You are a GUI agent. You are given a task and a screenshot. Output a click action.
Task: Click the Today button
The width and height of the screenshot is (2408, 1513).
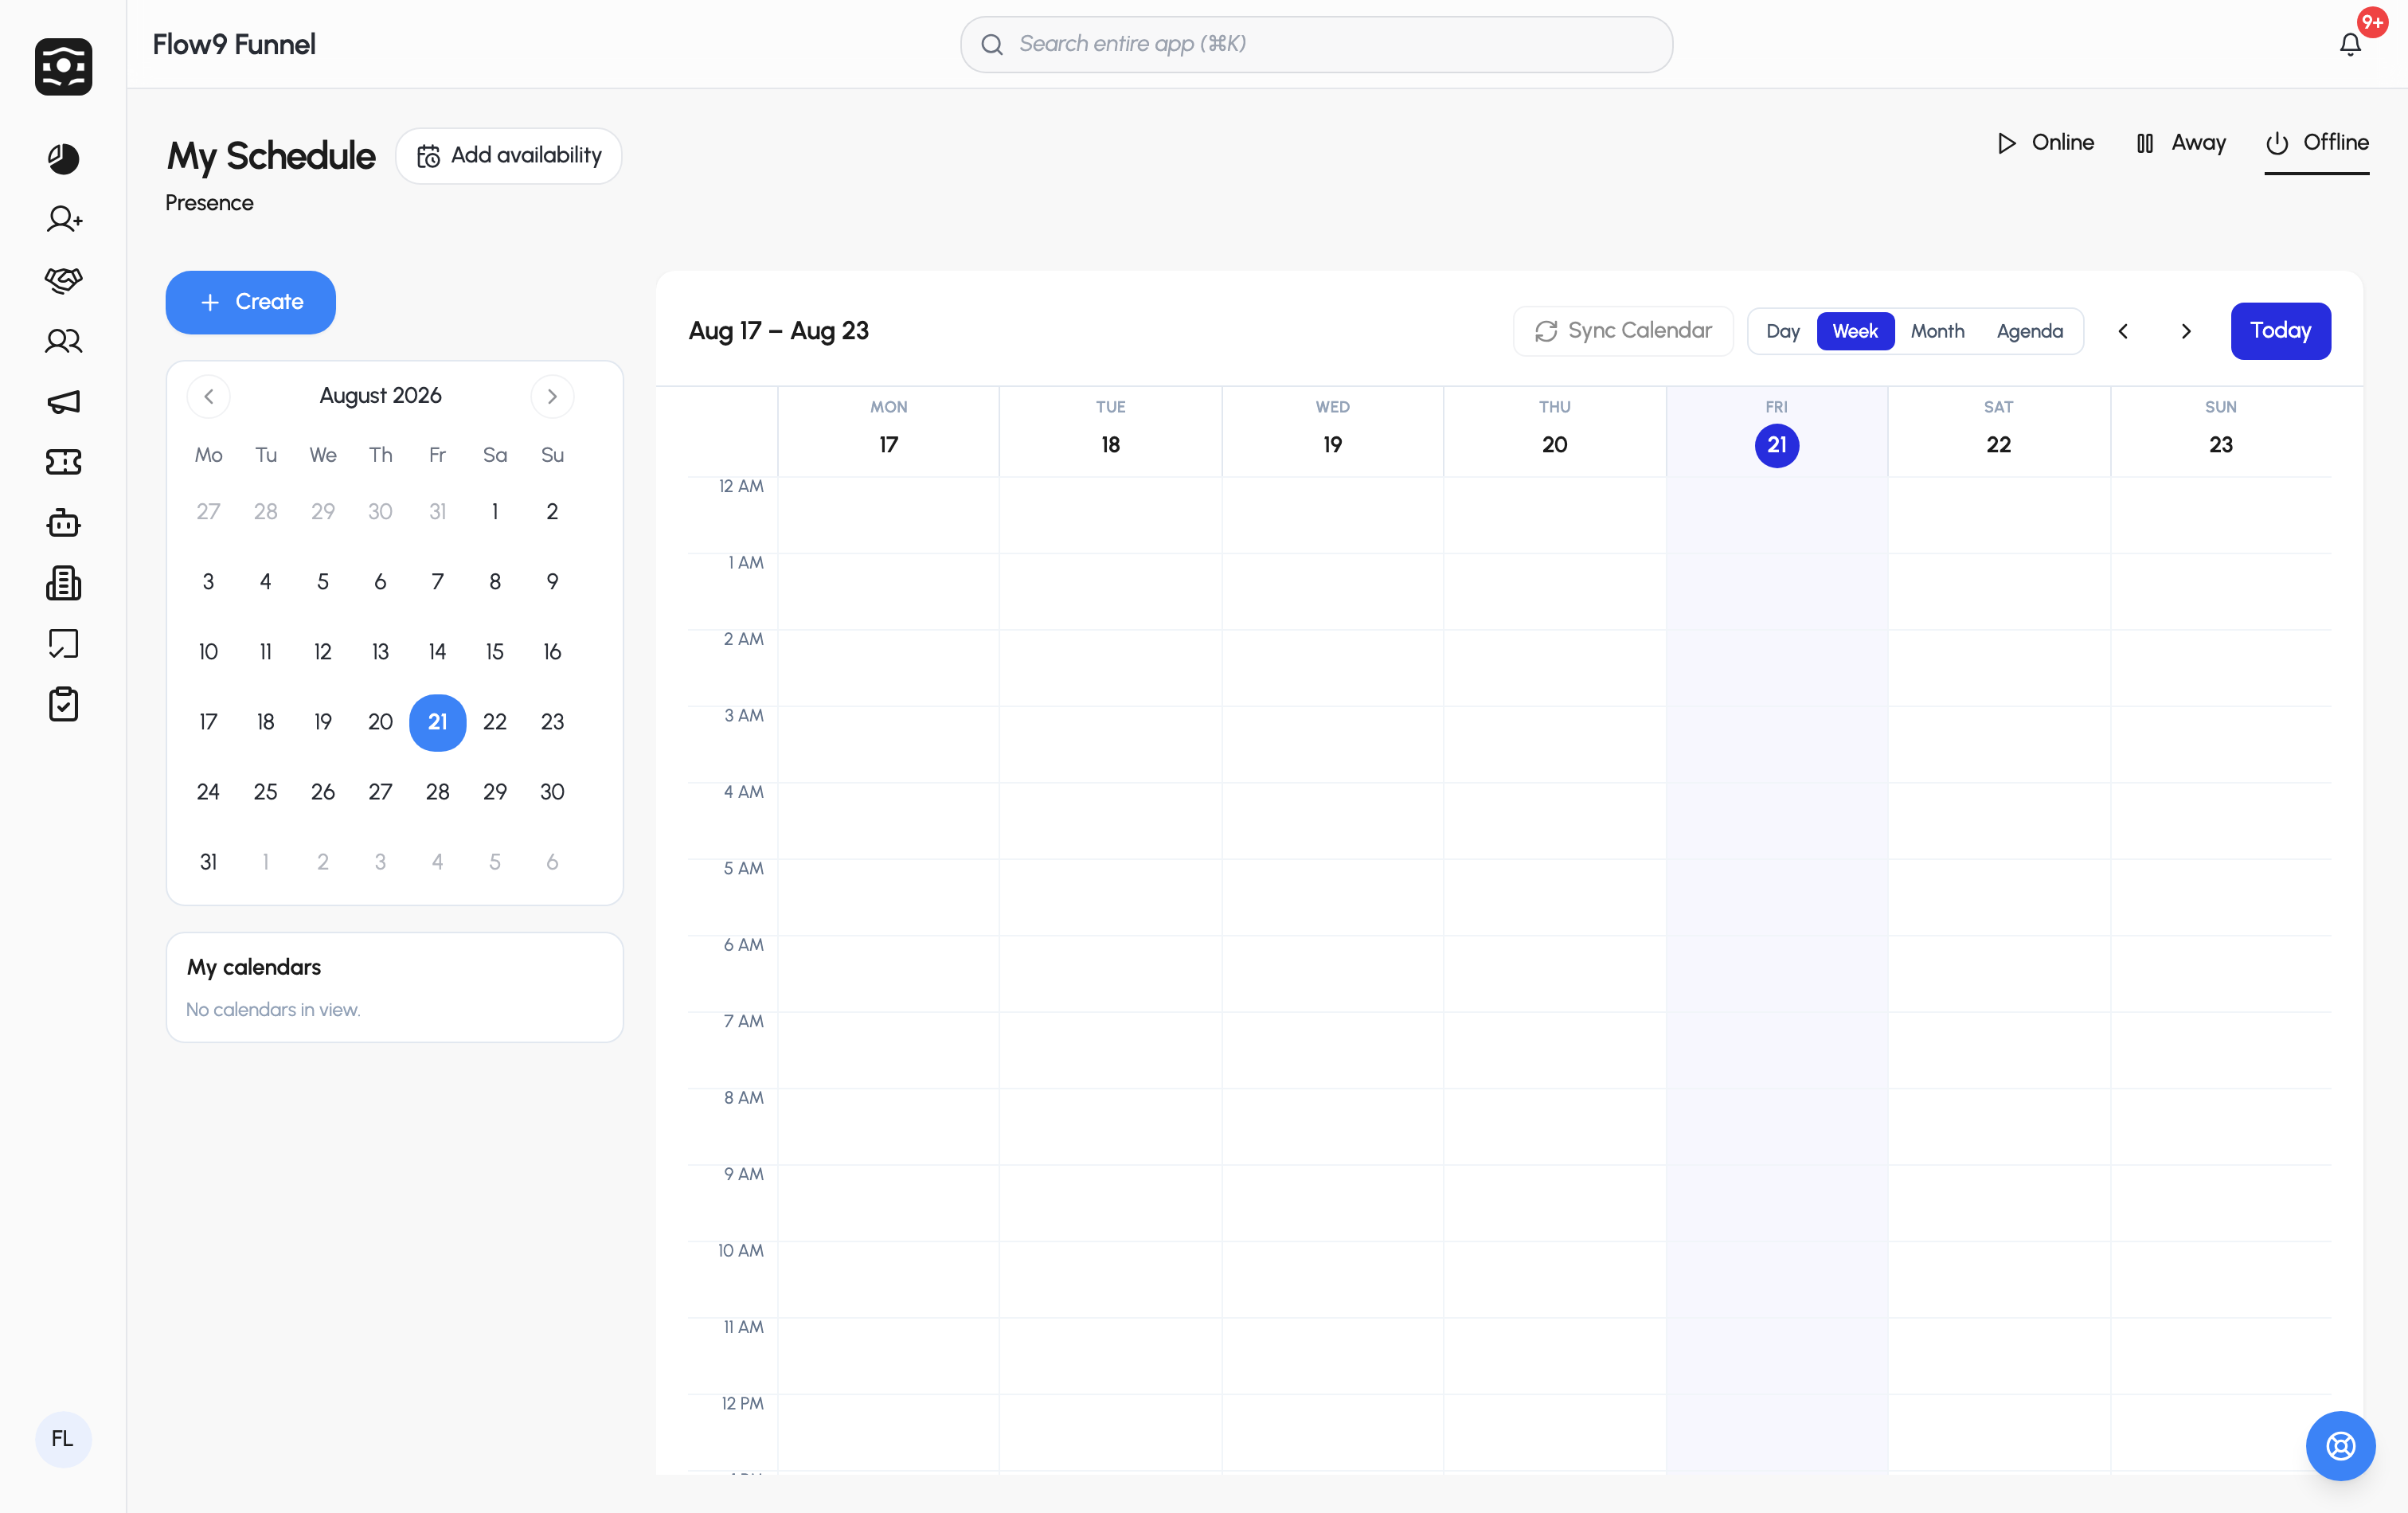coord(2280,331)
